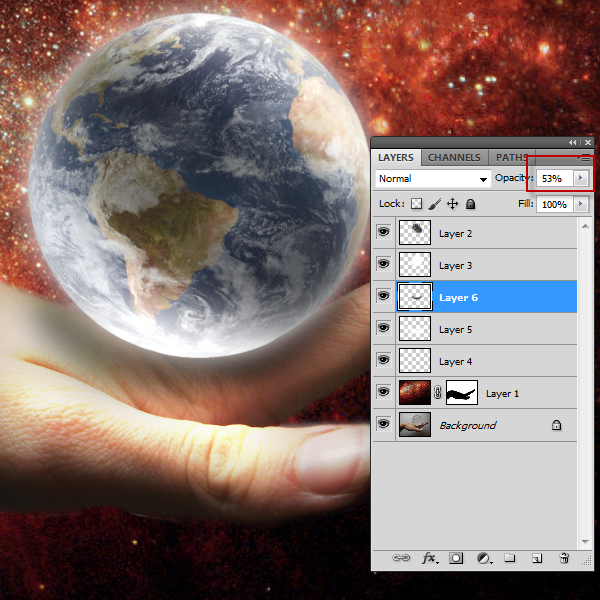Hide Layer 4 with its eye icon
Screen dimensions: 600x600
coord(384,360)
